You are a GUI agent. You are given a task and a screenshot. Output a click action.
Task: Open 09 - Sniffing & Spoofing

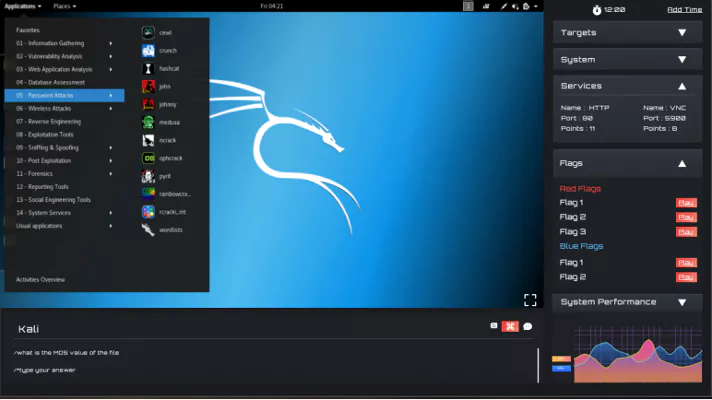64,148
